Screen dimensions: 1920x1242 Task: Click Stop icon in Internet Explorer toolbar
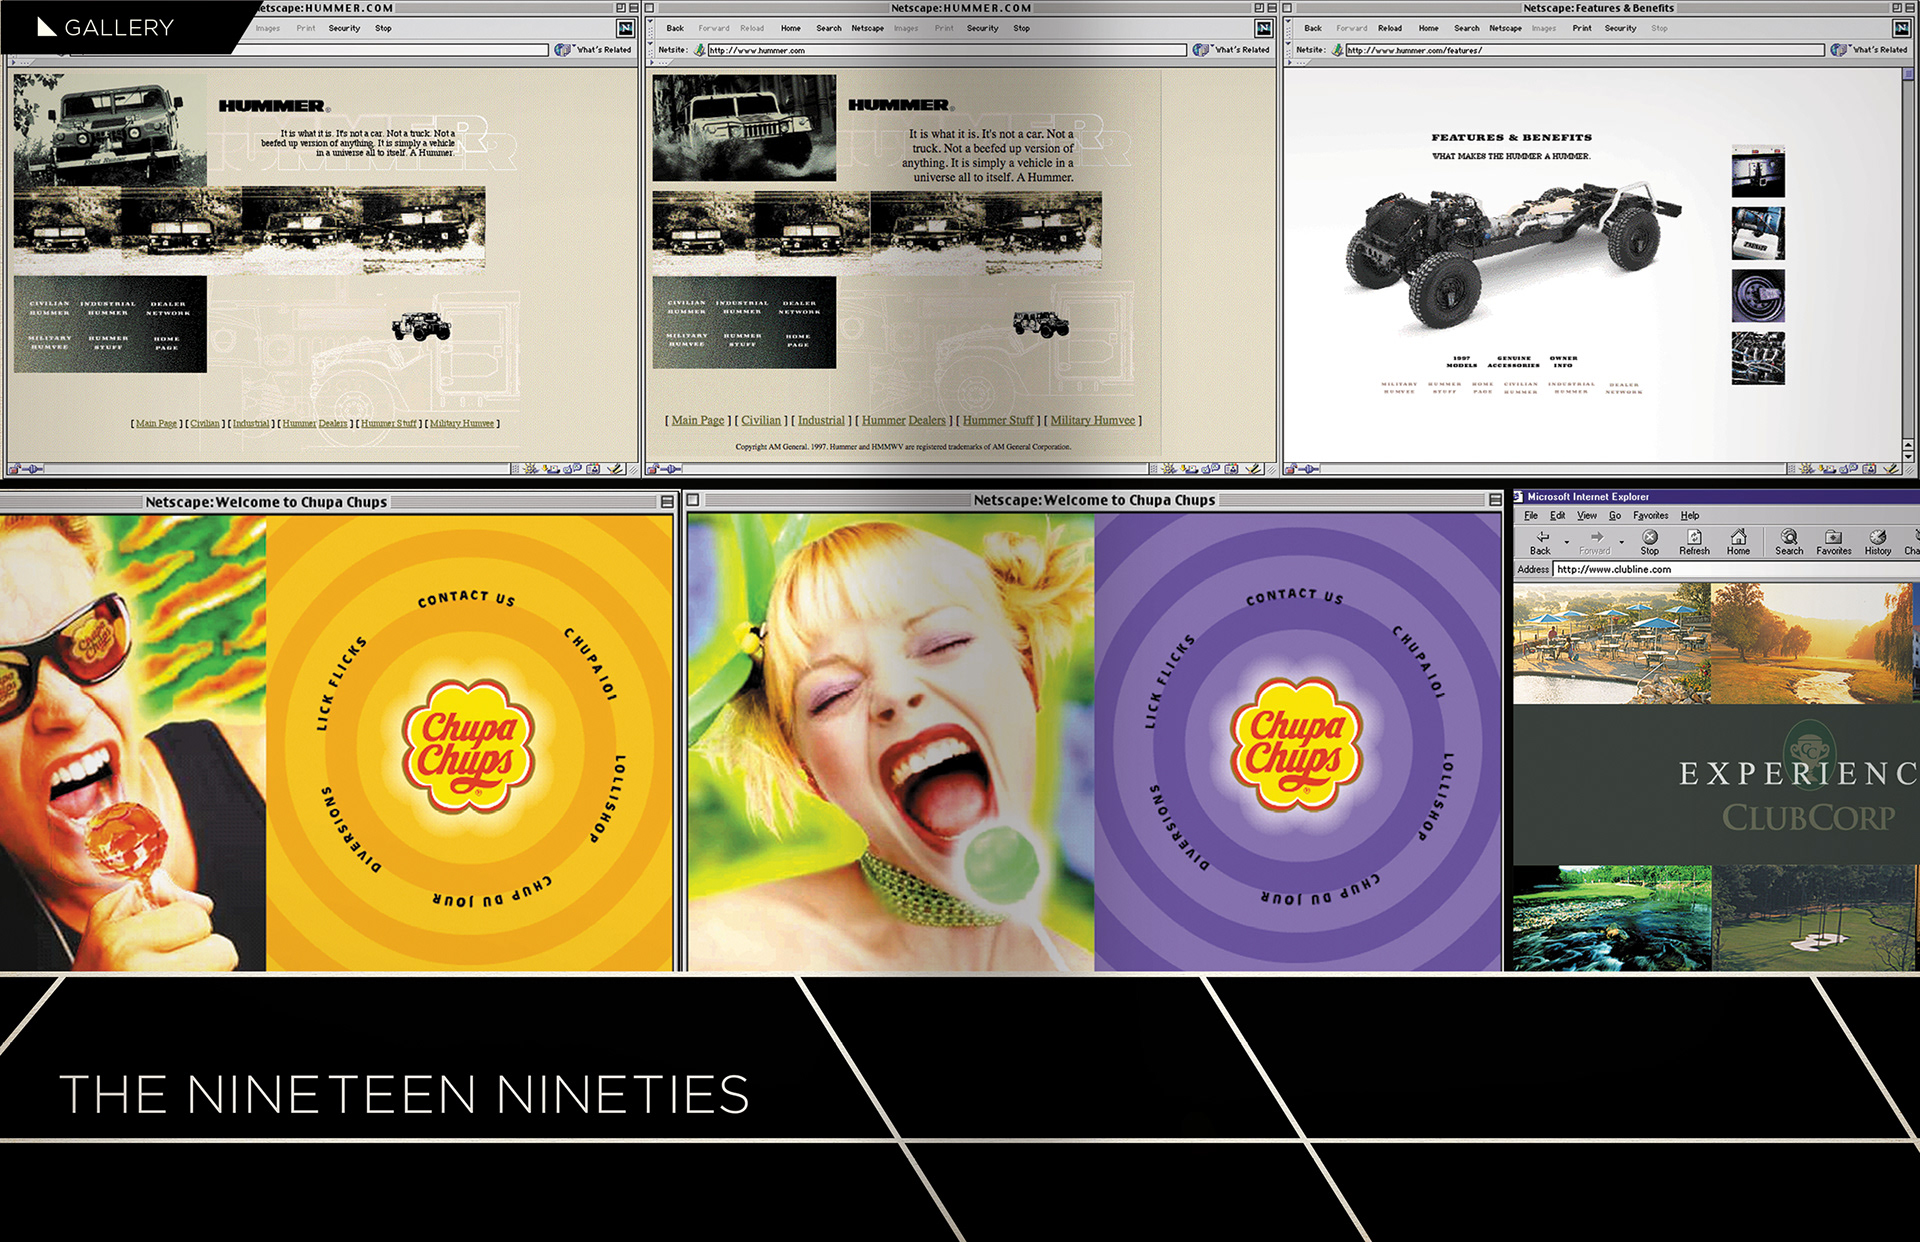[1650, 537]
